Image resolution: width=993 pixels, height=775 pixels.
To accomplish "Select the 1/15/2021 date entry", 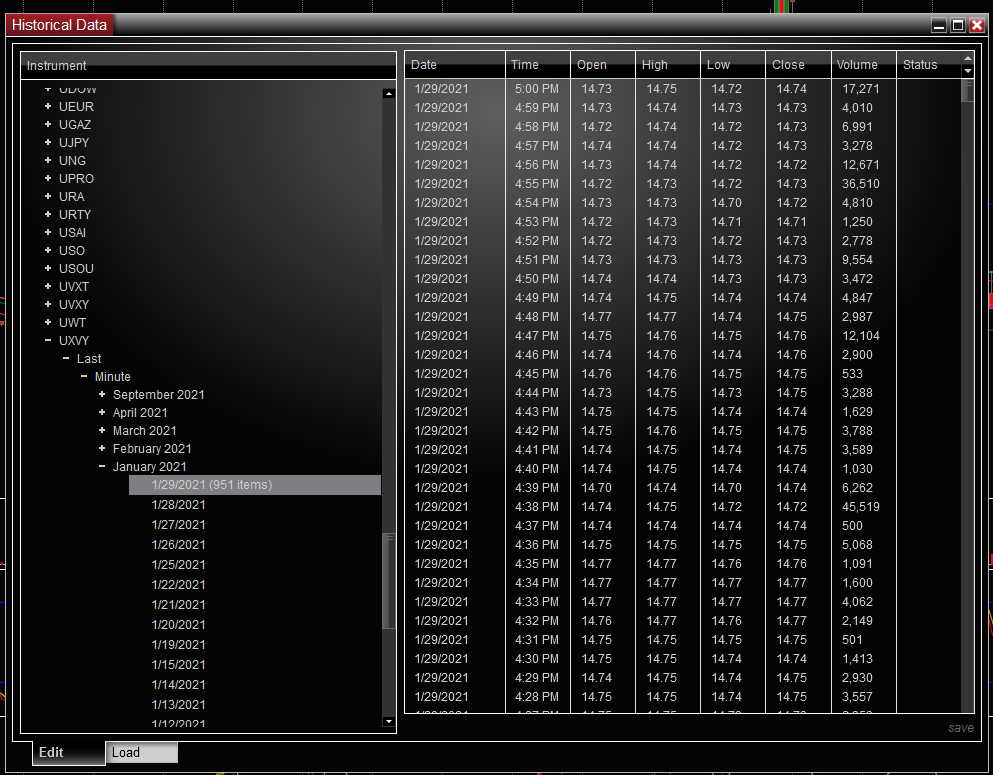I will coord(179,665).
